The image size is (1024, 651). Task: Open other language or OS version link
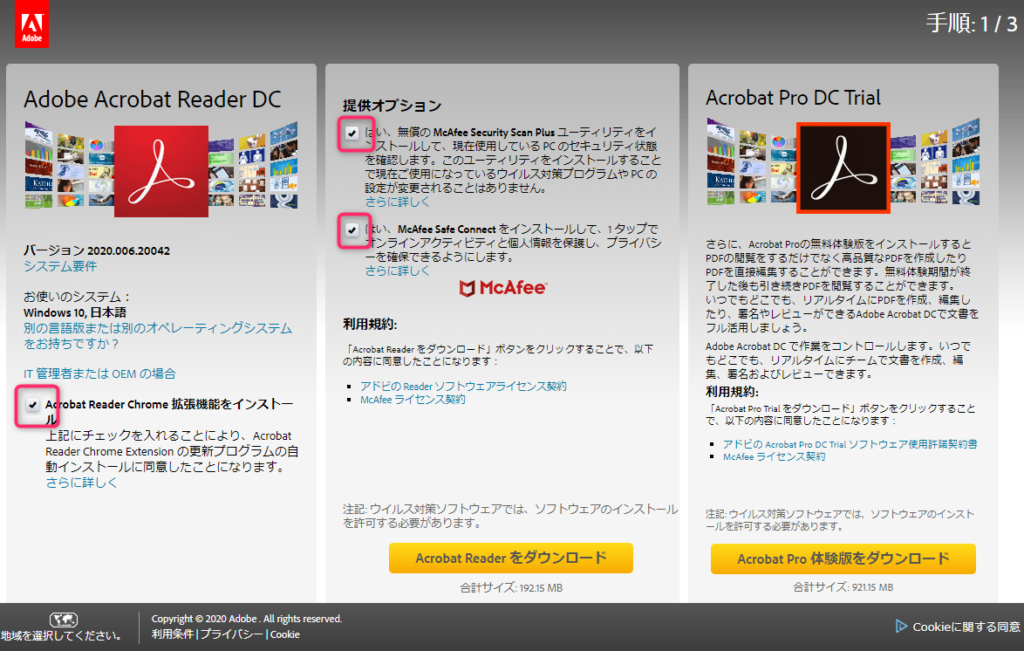(157, 336)
